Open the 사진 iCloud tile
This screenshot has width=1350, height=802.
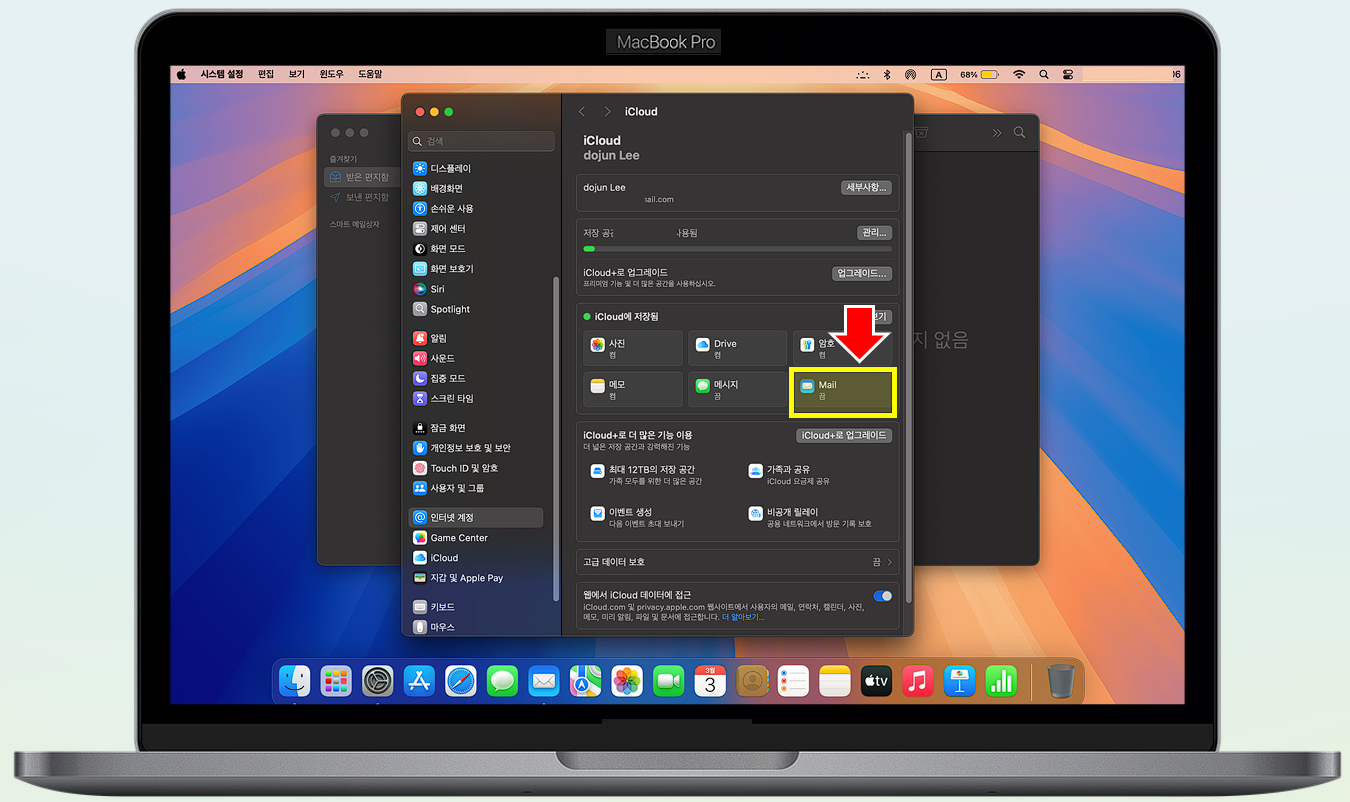click(633, 348)
